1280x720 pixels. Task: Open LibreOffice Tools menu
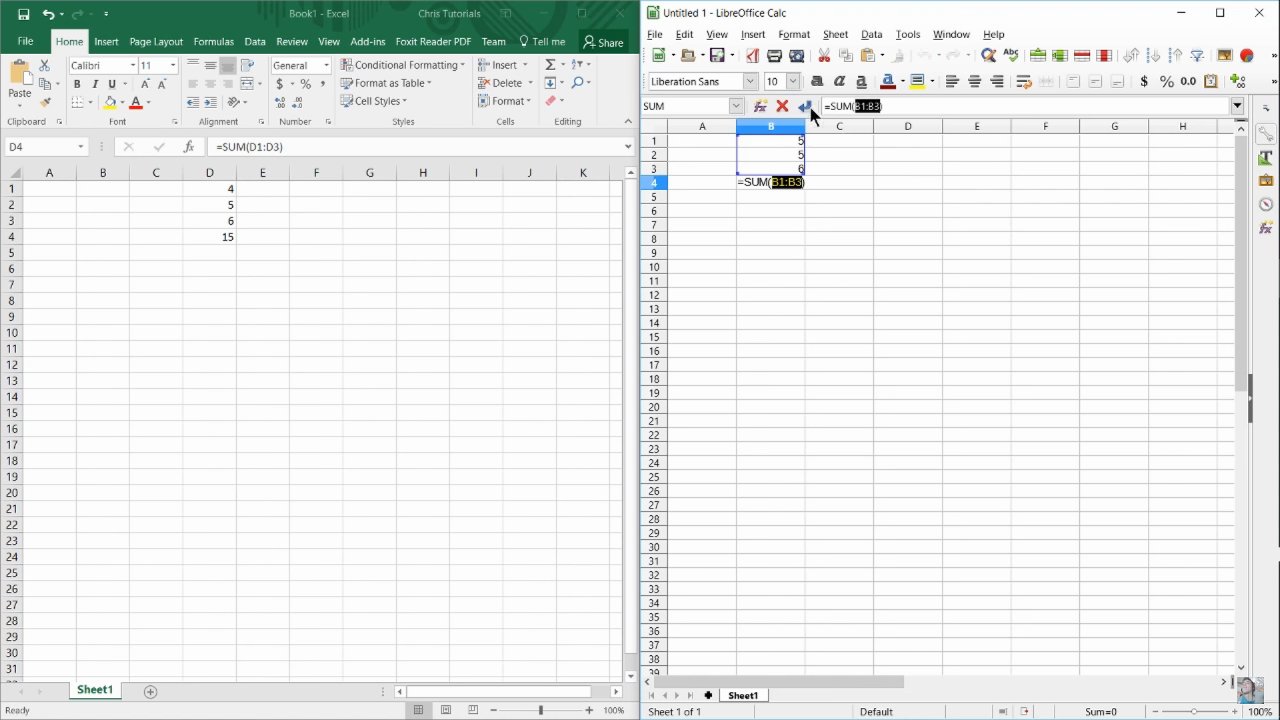pyautogui.click(x=908, y=34)
